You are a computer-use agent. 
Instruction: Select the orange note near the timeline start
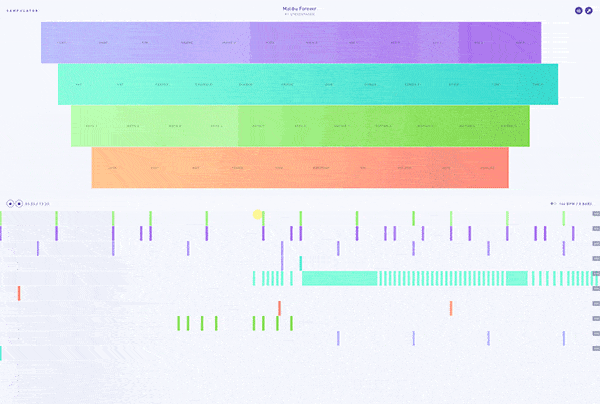click(x=18, y=293)
